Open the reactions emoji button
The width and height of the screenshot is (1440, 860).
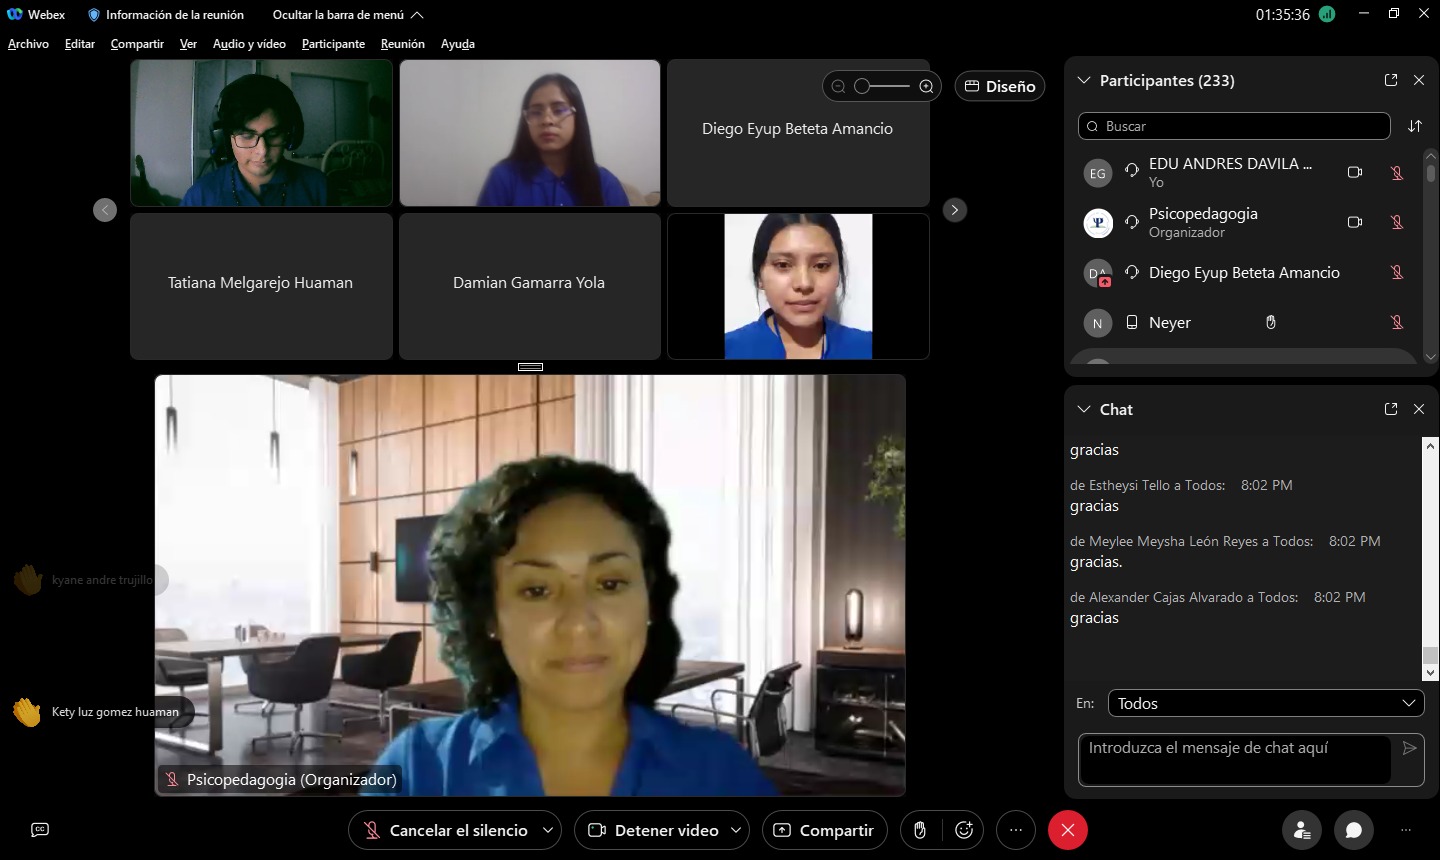964,830
